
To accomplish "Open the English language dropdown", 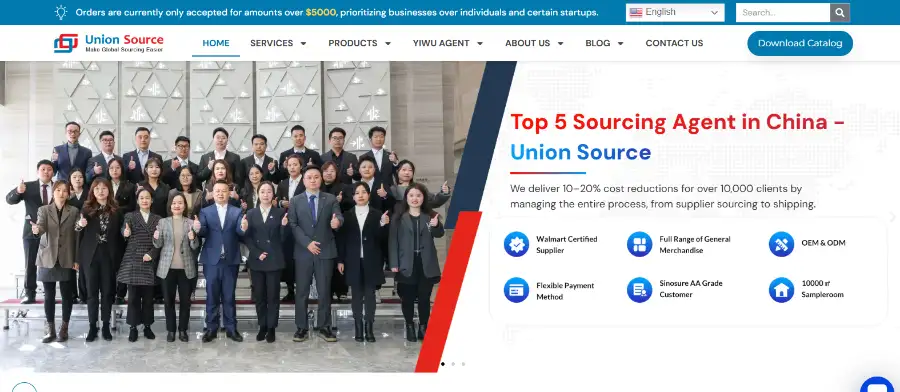I will pos(675,13).
